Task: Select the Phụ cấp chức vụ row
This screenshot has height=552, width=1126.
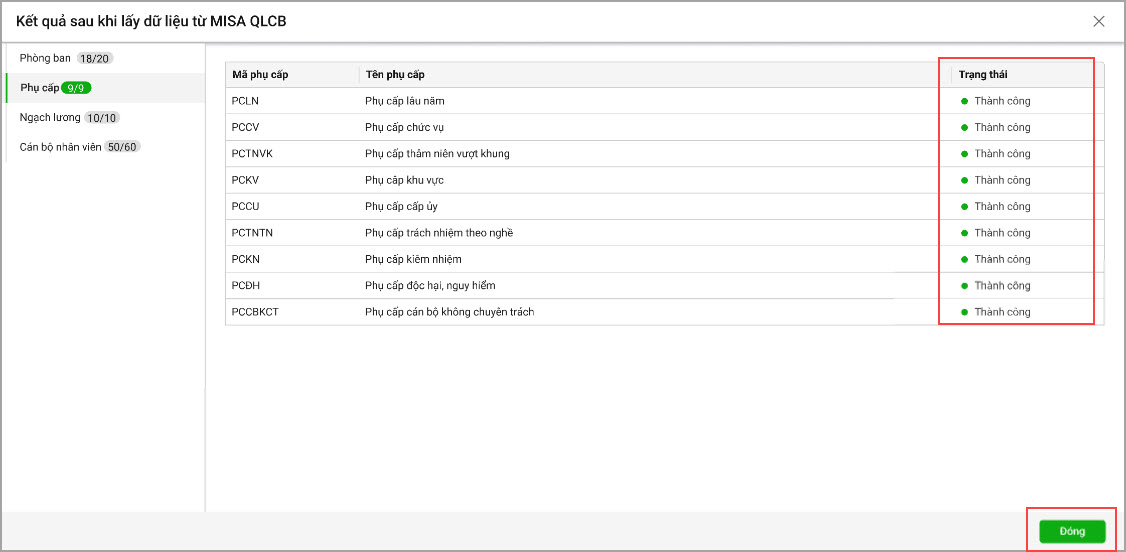Action: (403, 127)
